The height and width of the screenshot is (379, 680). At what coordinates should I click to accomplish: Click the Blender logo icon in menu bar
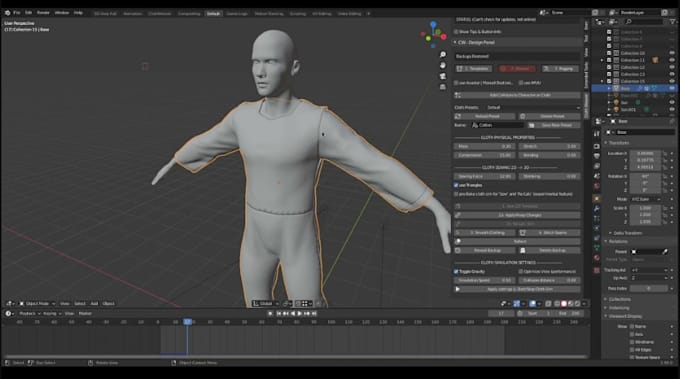tap(7, 13)
